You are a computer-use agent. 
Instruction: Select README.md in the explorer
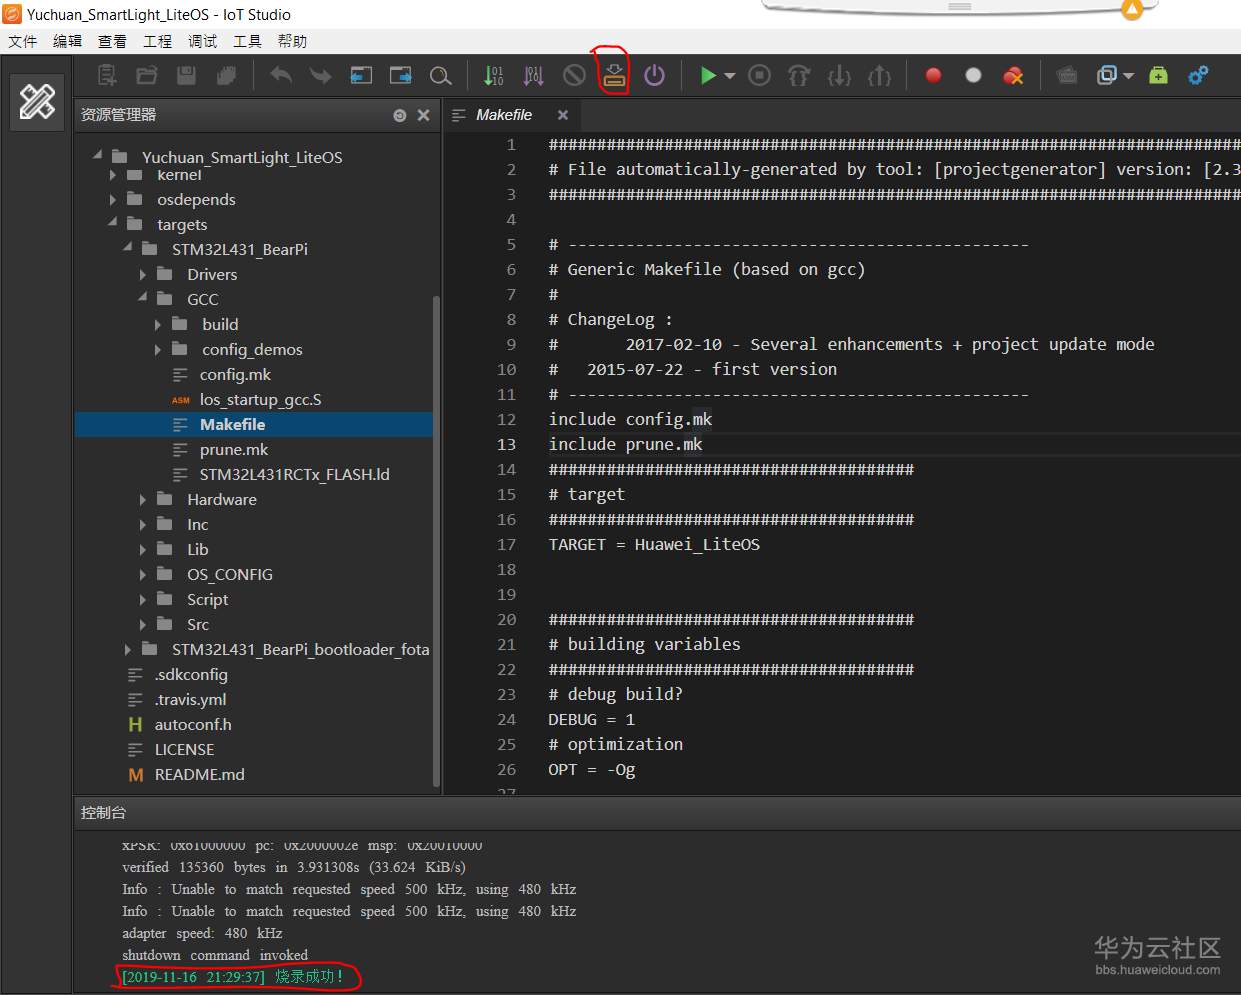click(199, 774)
